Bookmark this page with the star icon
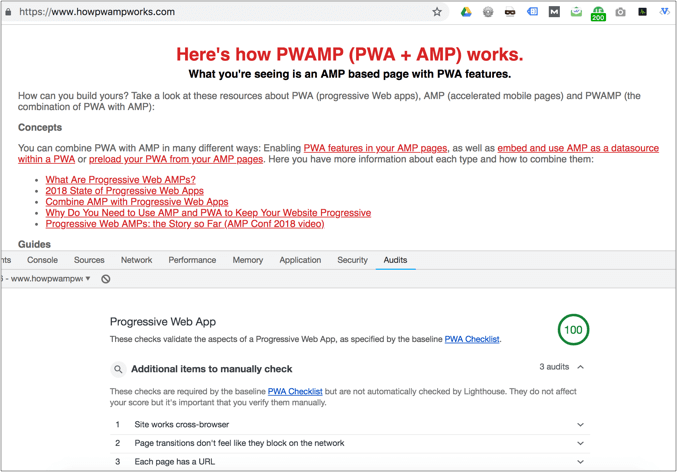 [437, 12]
